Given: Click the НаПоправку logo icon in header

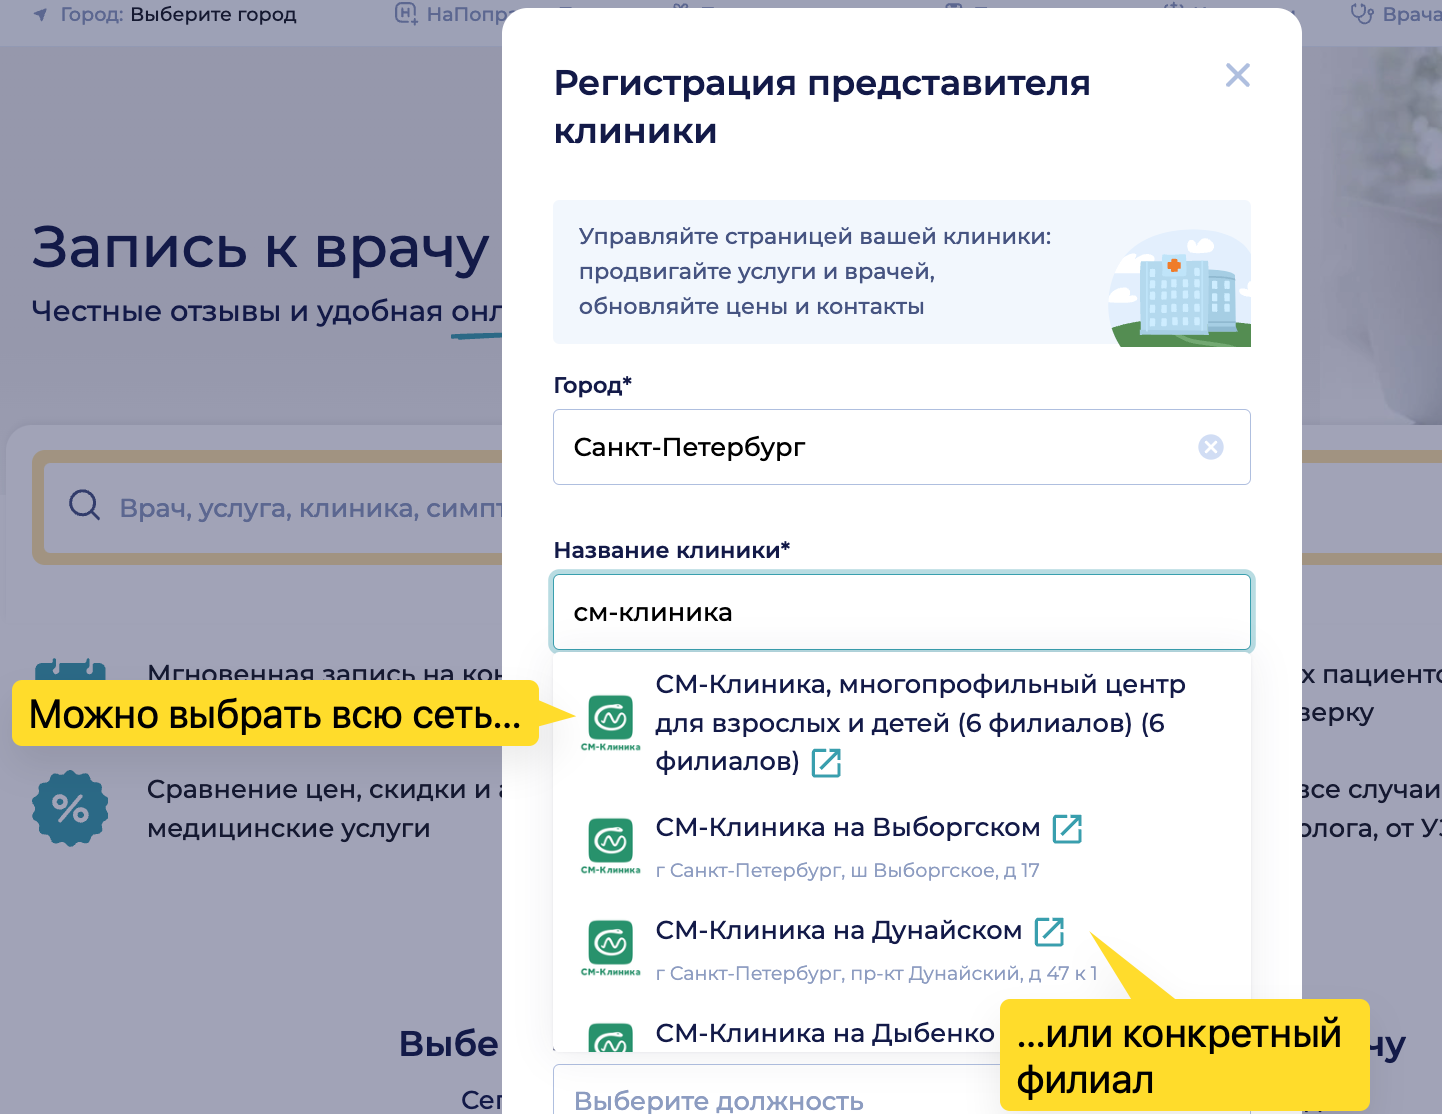Looking at the screenshot, I should click(x=406, y=13).
